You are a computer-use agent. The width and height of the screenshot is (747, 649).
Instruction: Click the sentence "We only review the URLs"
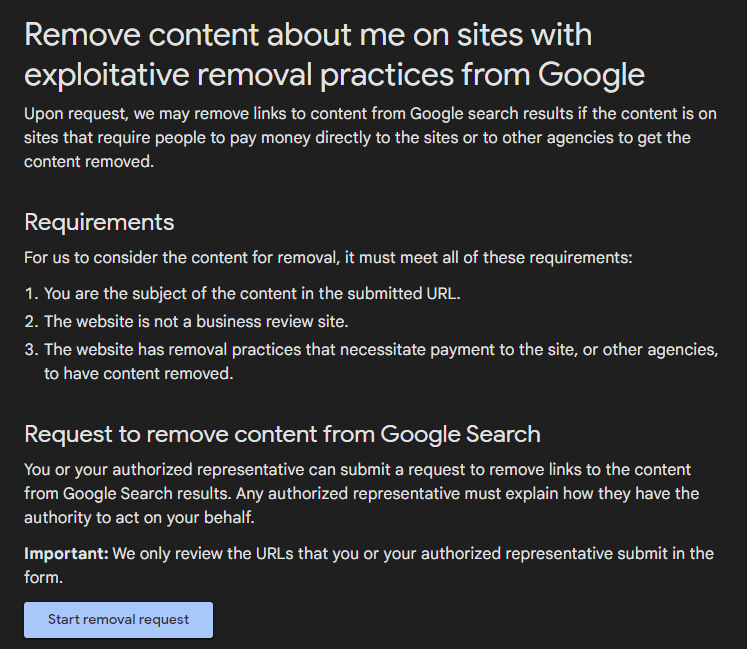point(412,553)
